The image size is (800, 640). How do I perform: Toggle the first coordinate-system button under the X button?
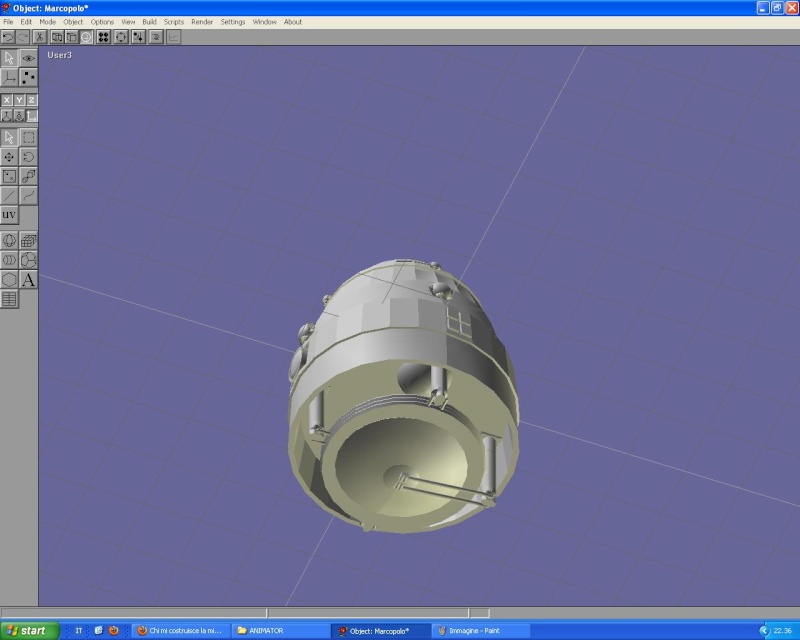pos(7,116)
